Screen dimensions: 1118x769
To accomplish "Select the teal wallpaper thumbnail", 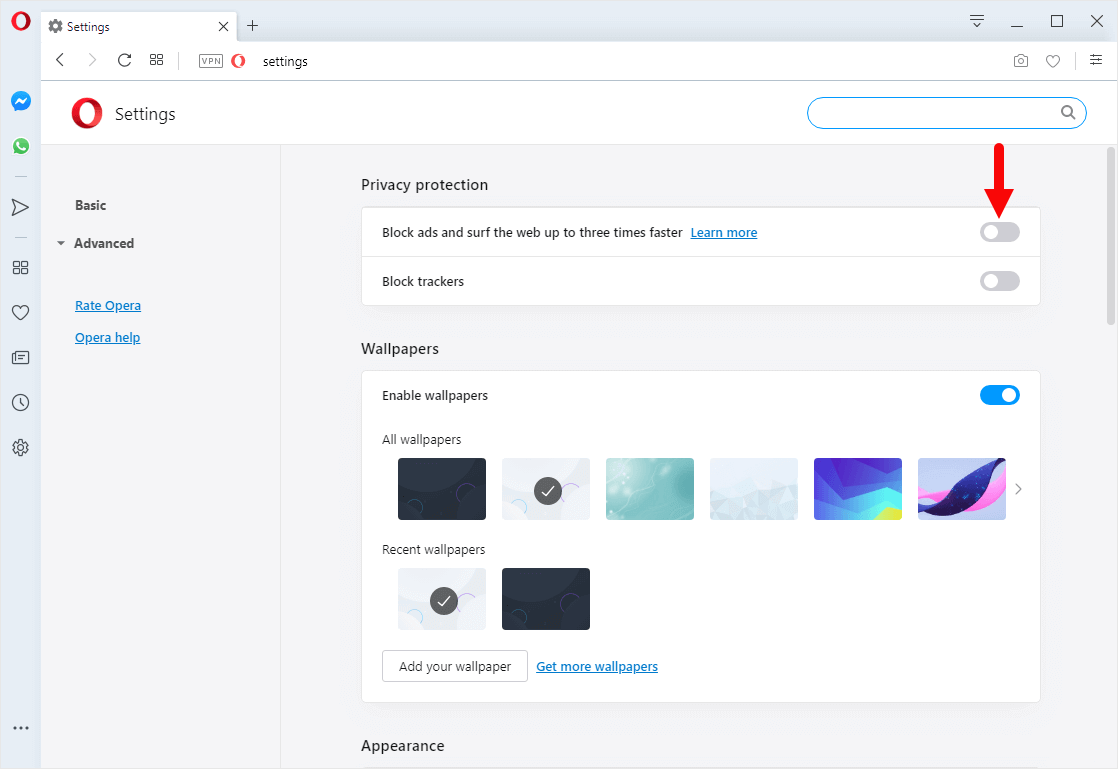I will [650, 489].
